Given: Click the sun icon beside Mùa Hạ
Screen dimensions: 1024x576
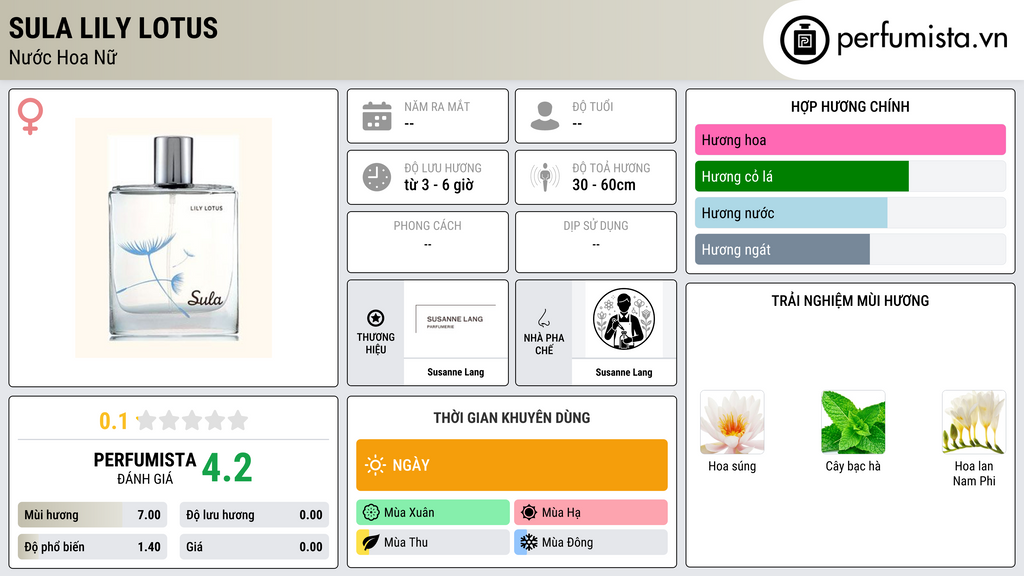Looking at the screenshot, I should tap(529, 512).
